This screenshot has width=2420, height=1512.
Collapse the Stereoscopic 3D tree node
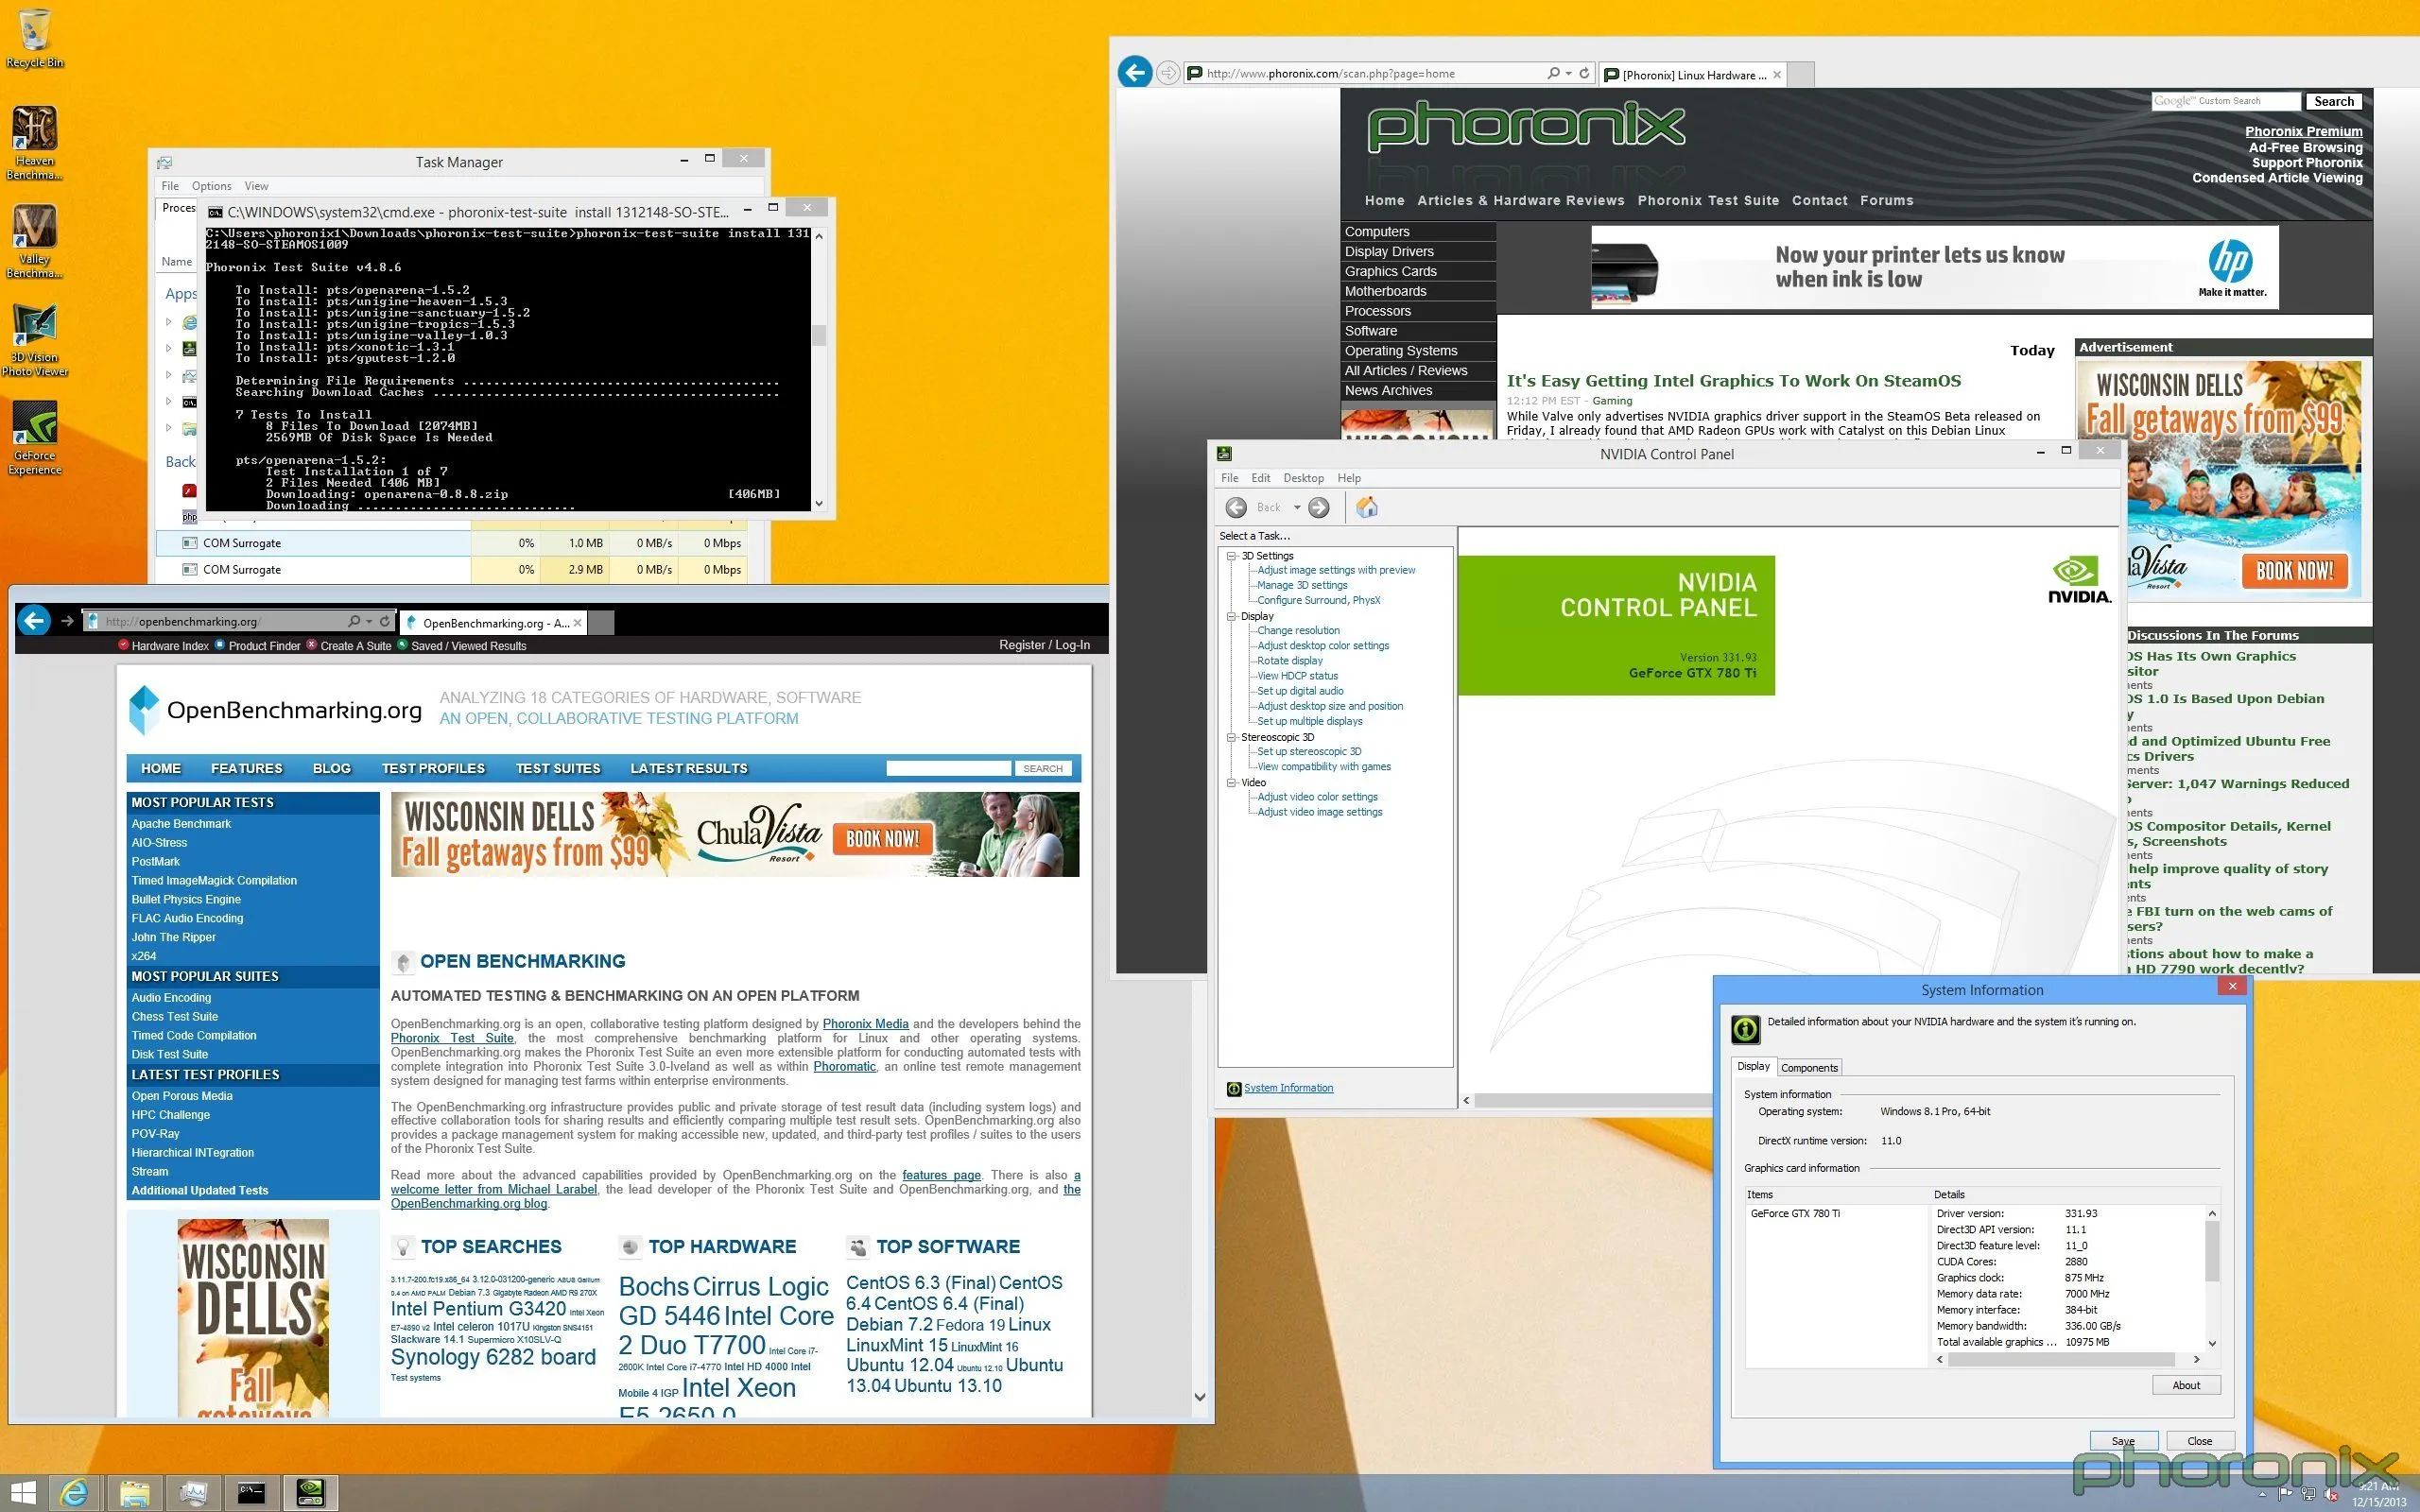tap(1232, 737)
